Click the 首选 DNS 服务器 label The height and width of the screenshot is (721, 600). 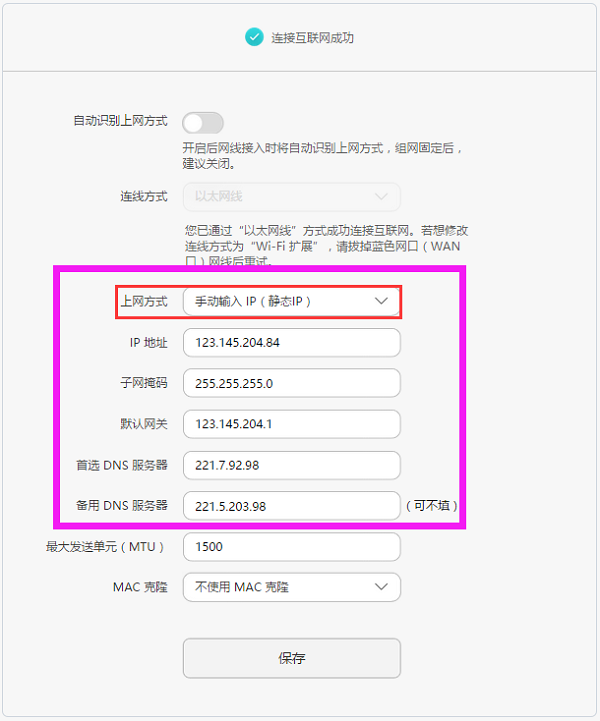[x=122, y=465]
